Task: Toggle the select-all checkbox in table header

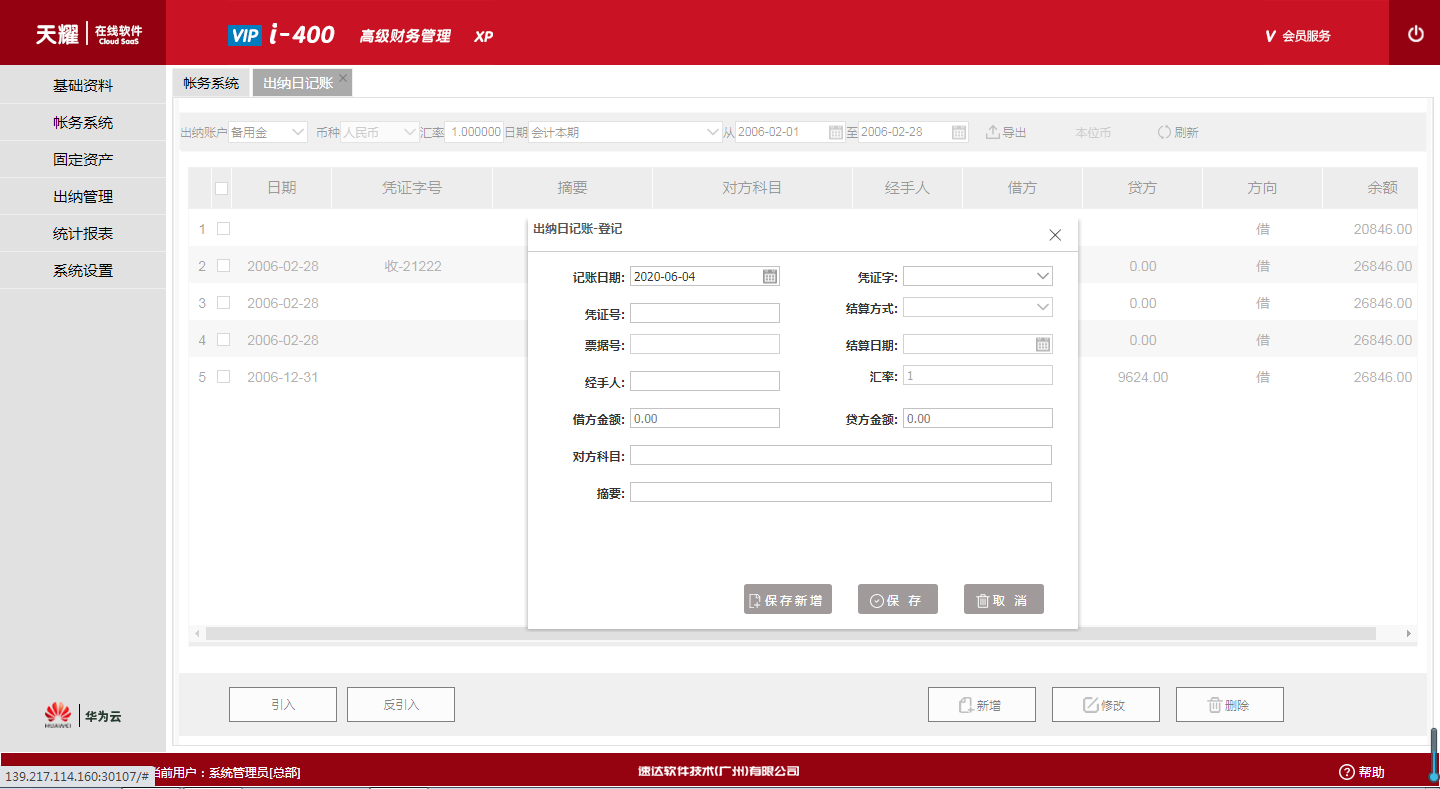Action: click(222, 188)
